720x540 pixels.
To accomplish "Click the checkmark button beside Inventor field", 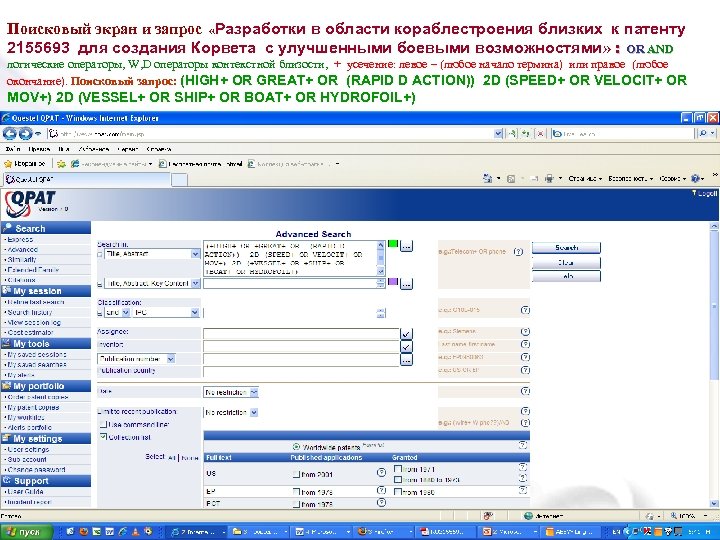I will (406, 347).
